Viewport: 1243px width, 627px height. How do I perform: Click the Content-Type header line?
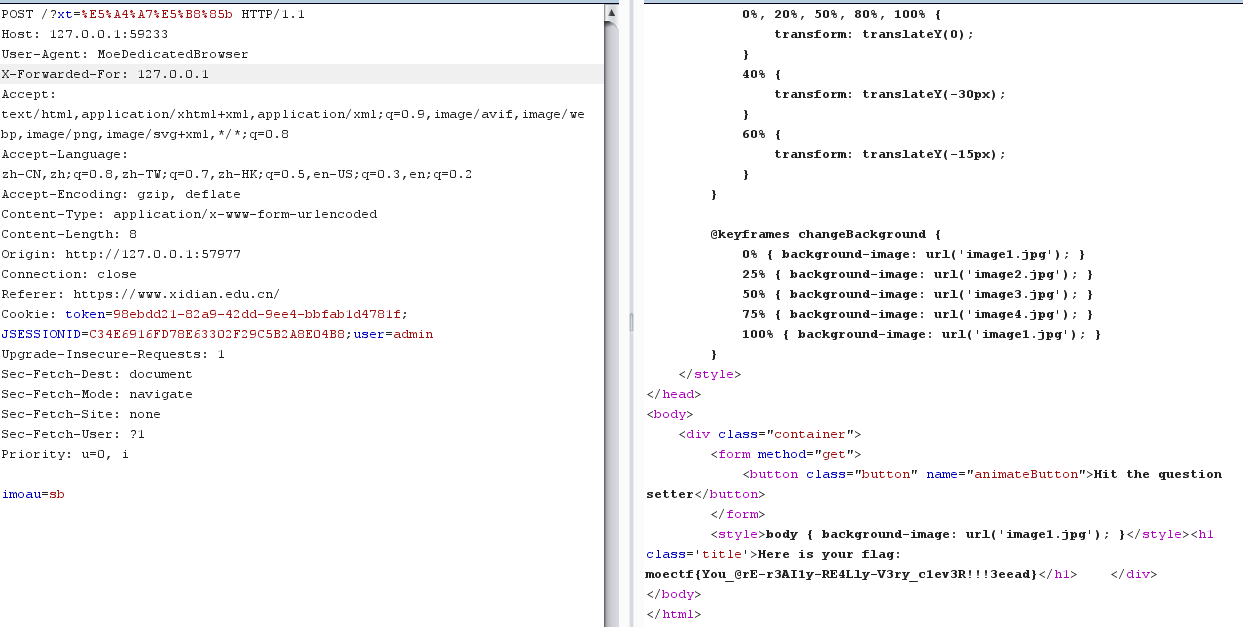189,214
